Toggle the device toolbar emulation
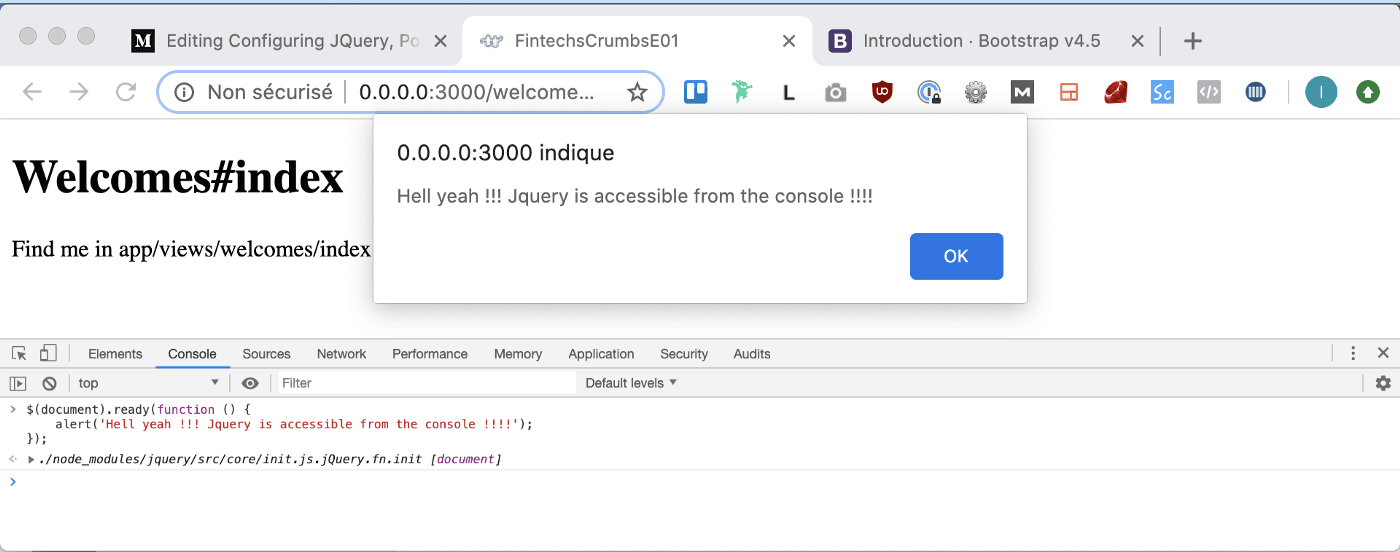 pos(48,353)
